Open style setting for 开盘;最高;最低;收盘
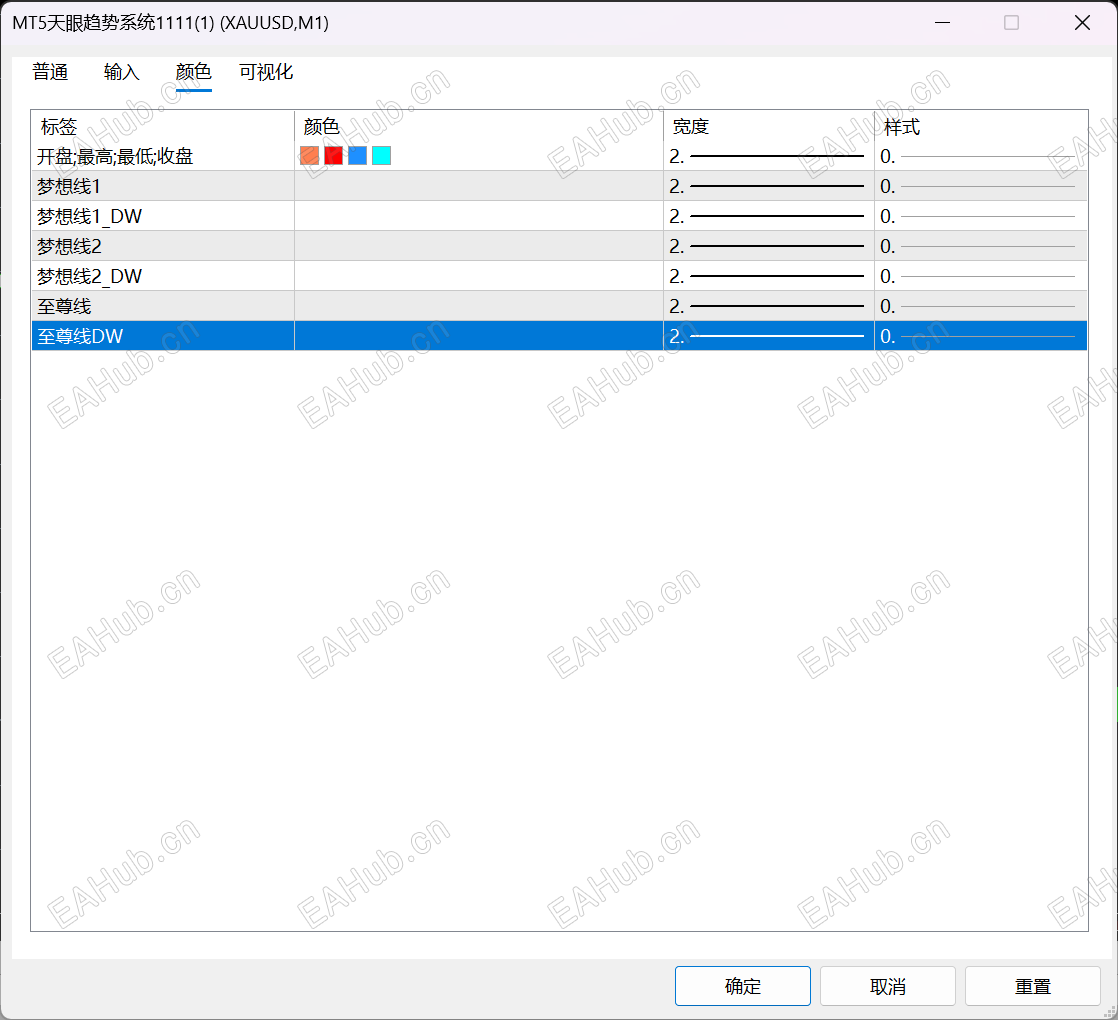The width and height of the screenshot is (1118, 1020). coord(981,156)
